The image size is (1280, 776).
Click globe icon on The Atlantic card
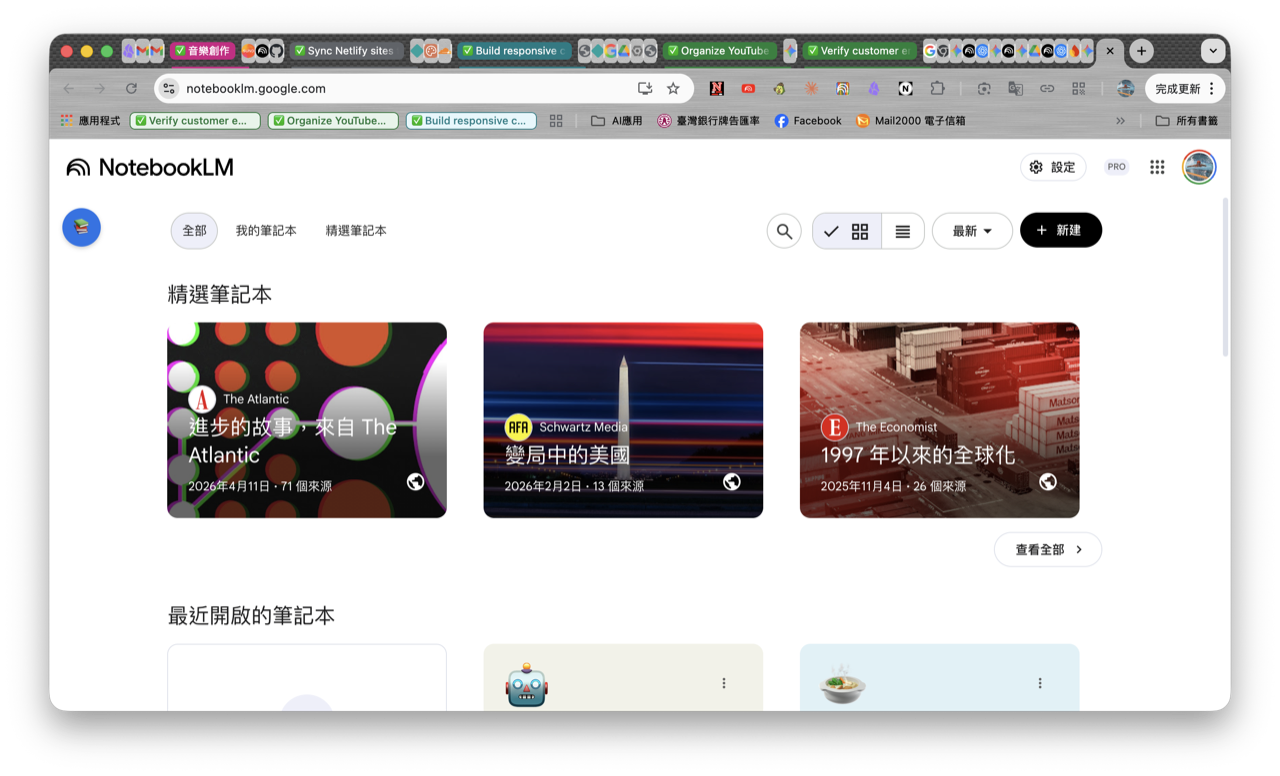(416, 482)
